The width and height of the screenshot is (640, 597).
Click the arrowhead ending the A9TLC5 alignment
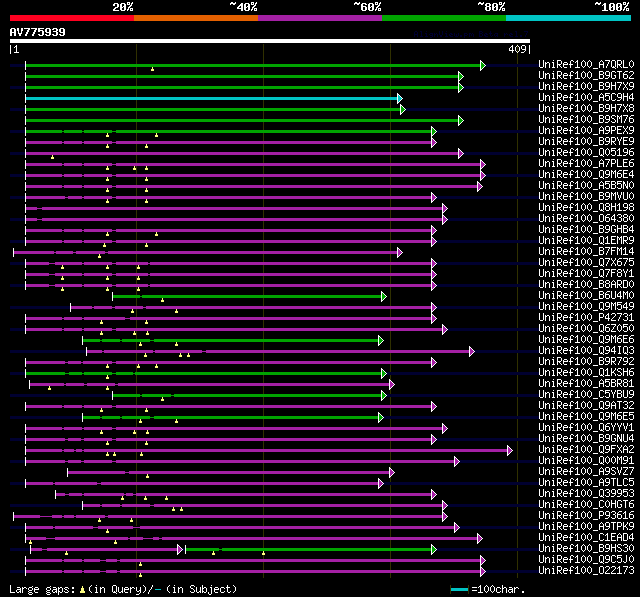click(381, 484)
